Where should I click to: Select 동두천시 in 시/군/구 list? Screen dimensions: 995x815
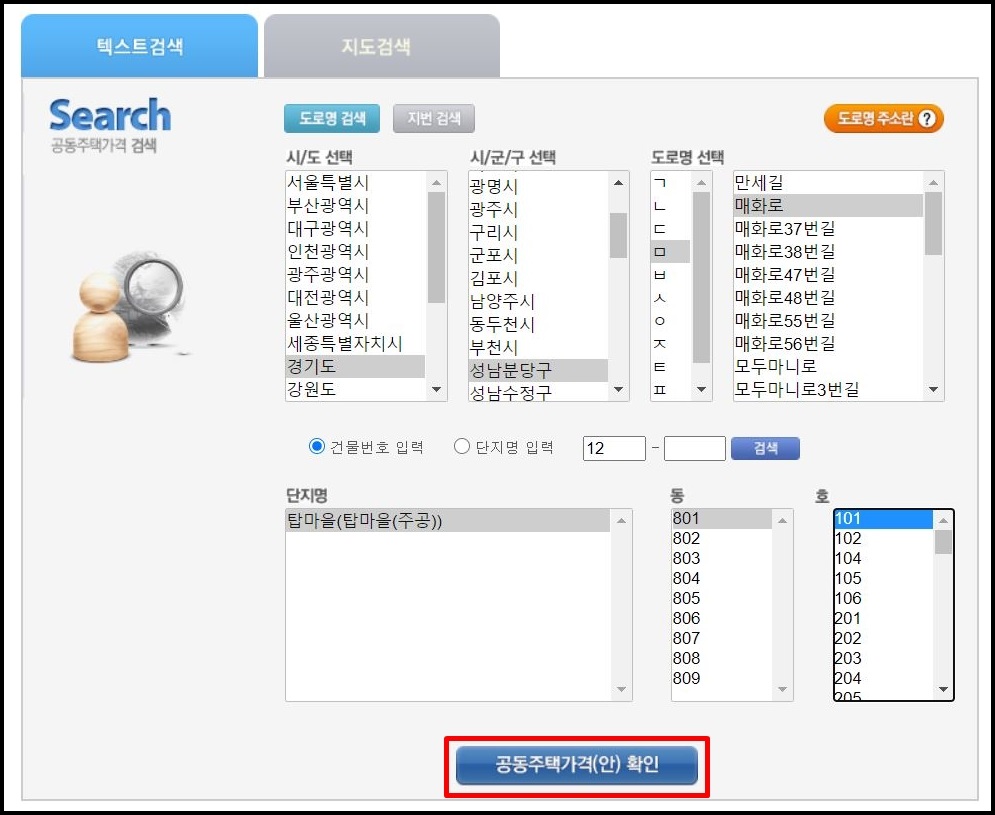click(538, 324)
